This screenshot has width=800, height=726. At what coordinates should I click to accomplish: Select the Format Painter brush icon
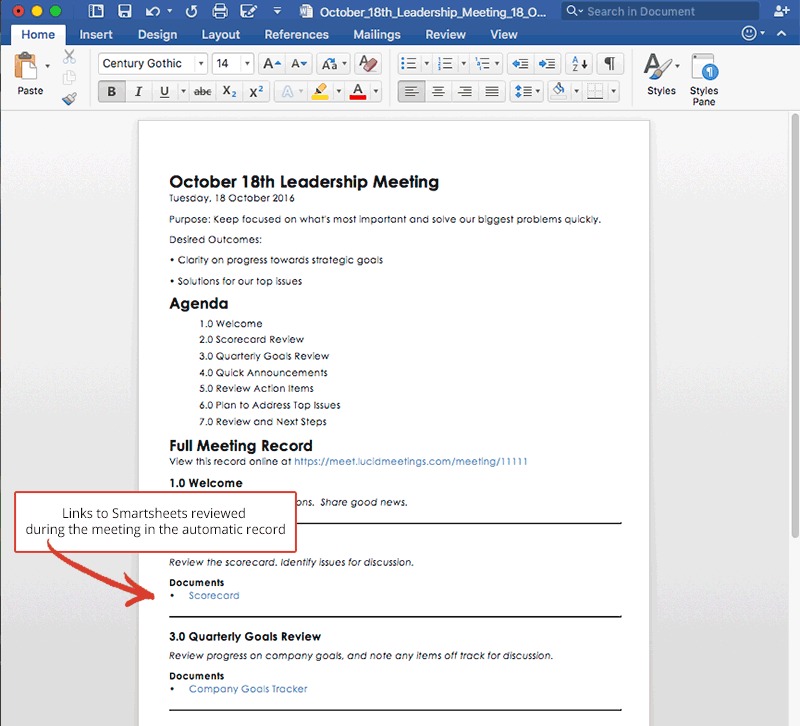(69, 99)
